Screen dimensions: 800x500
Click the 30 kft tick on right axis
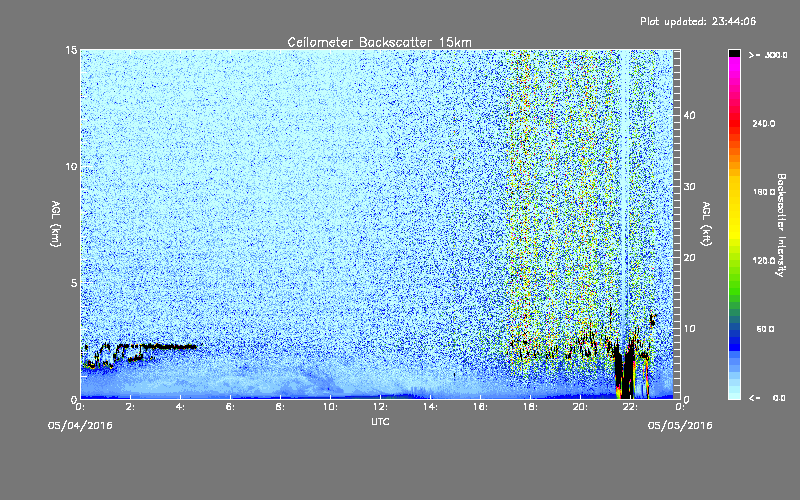[x=689, y=186]
